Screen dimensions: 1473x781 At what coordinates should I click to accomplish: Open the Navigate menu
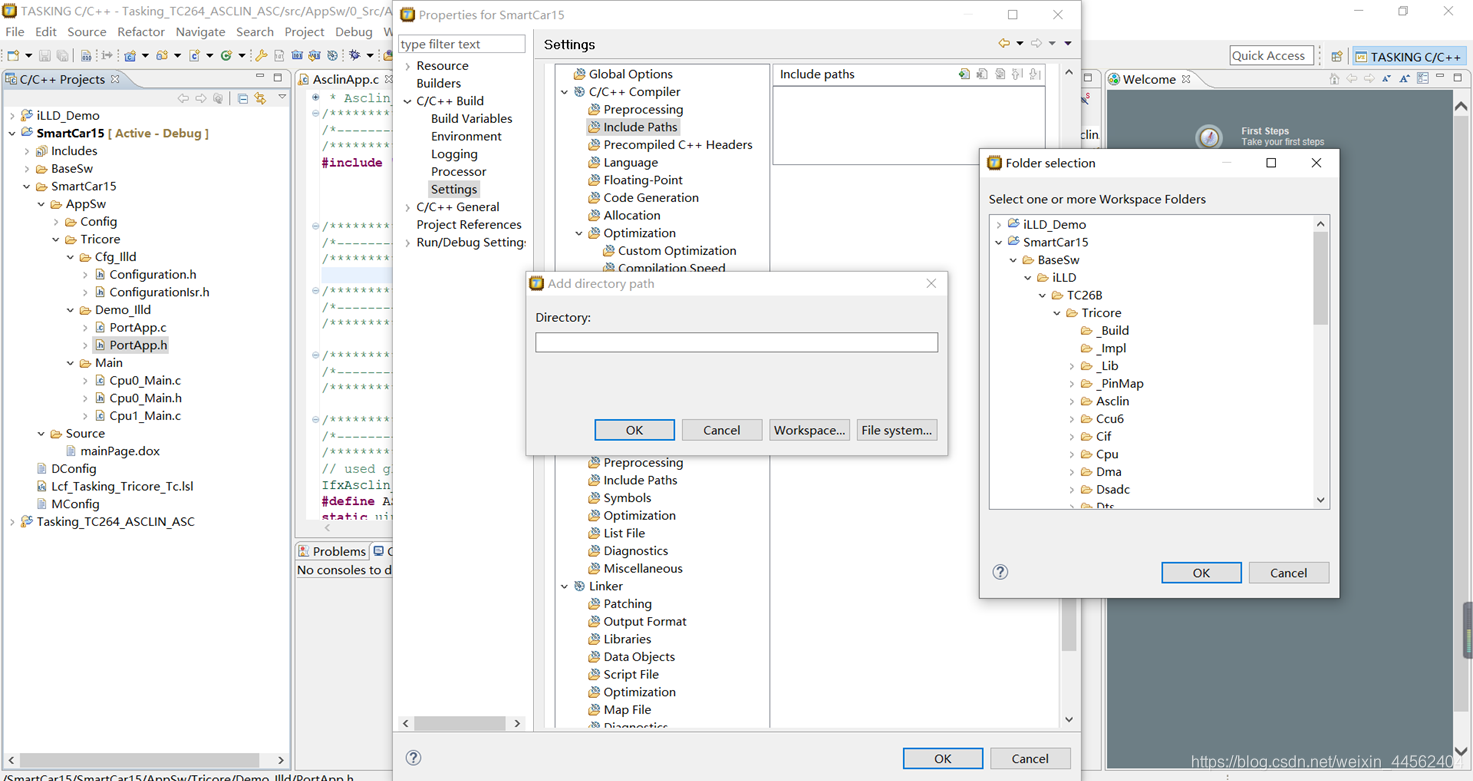(200, 32)
